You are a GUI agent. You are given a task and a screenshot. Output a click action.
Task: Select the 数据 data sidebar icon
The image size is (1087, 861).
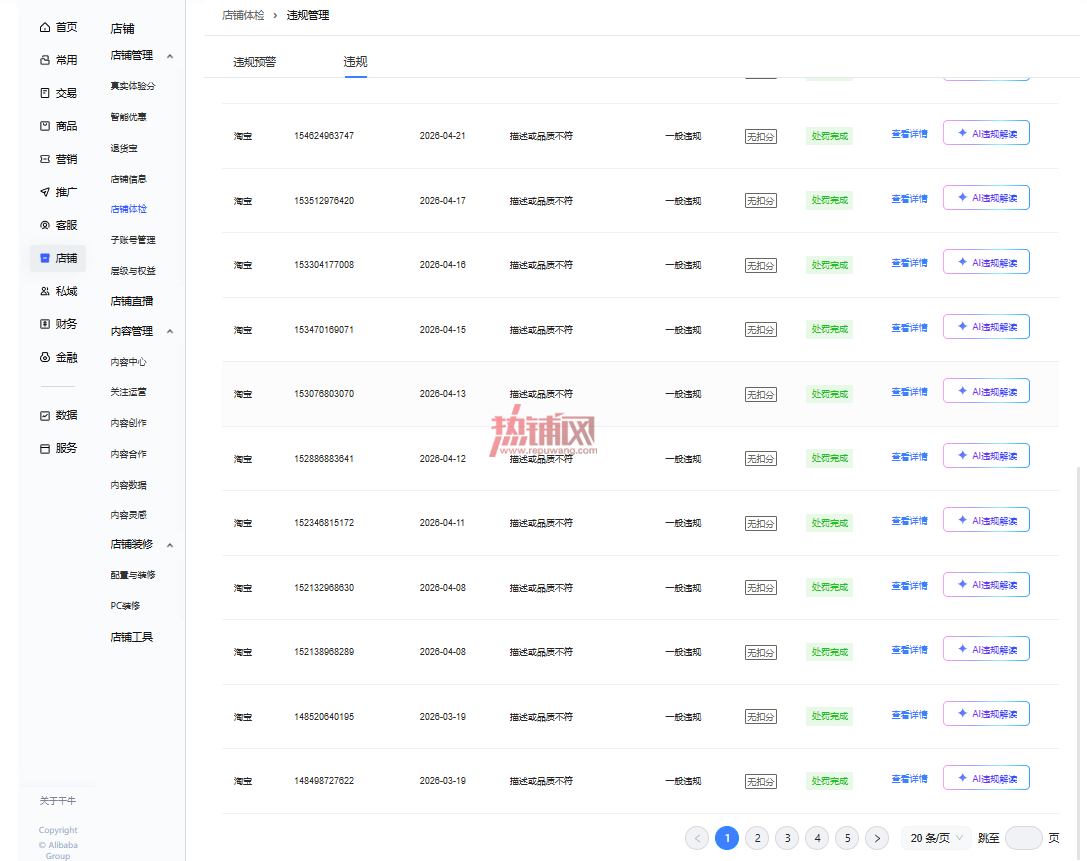click(x=45, y=415)
